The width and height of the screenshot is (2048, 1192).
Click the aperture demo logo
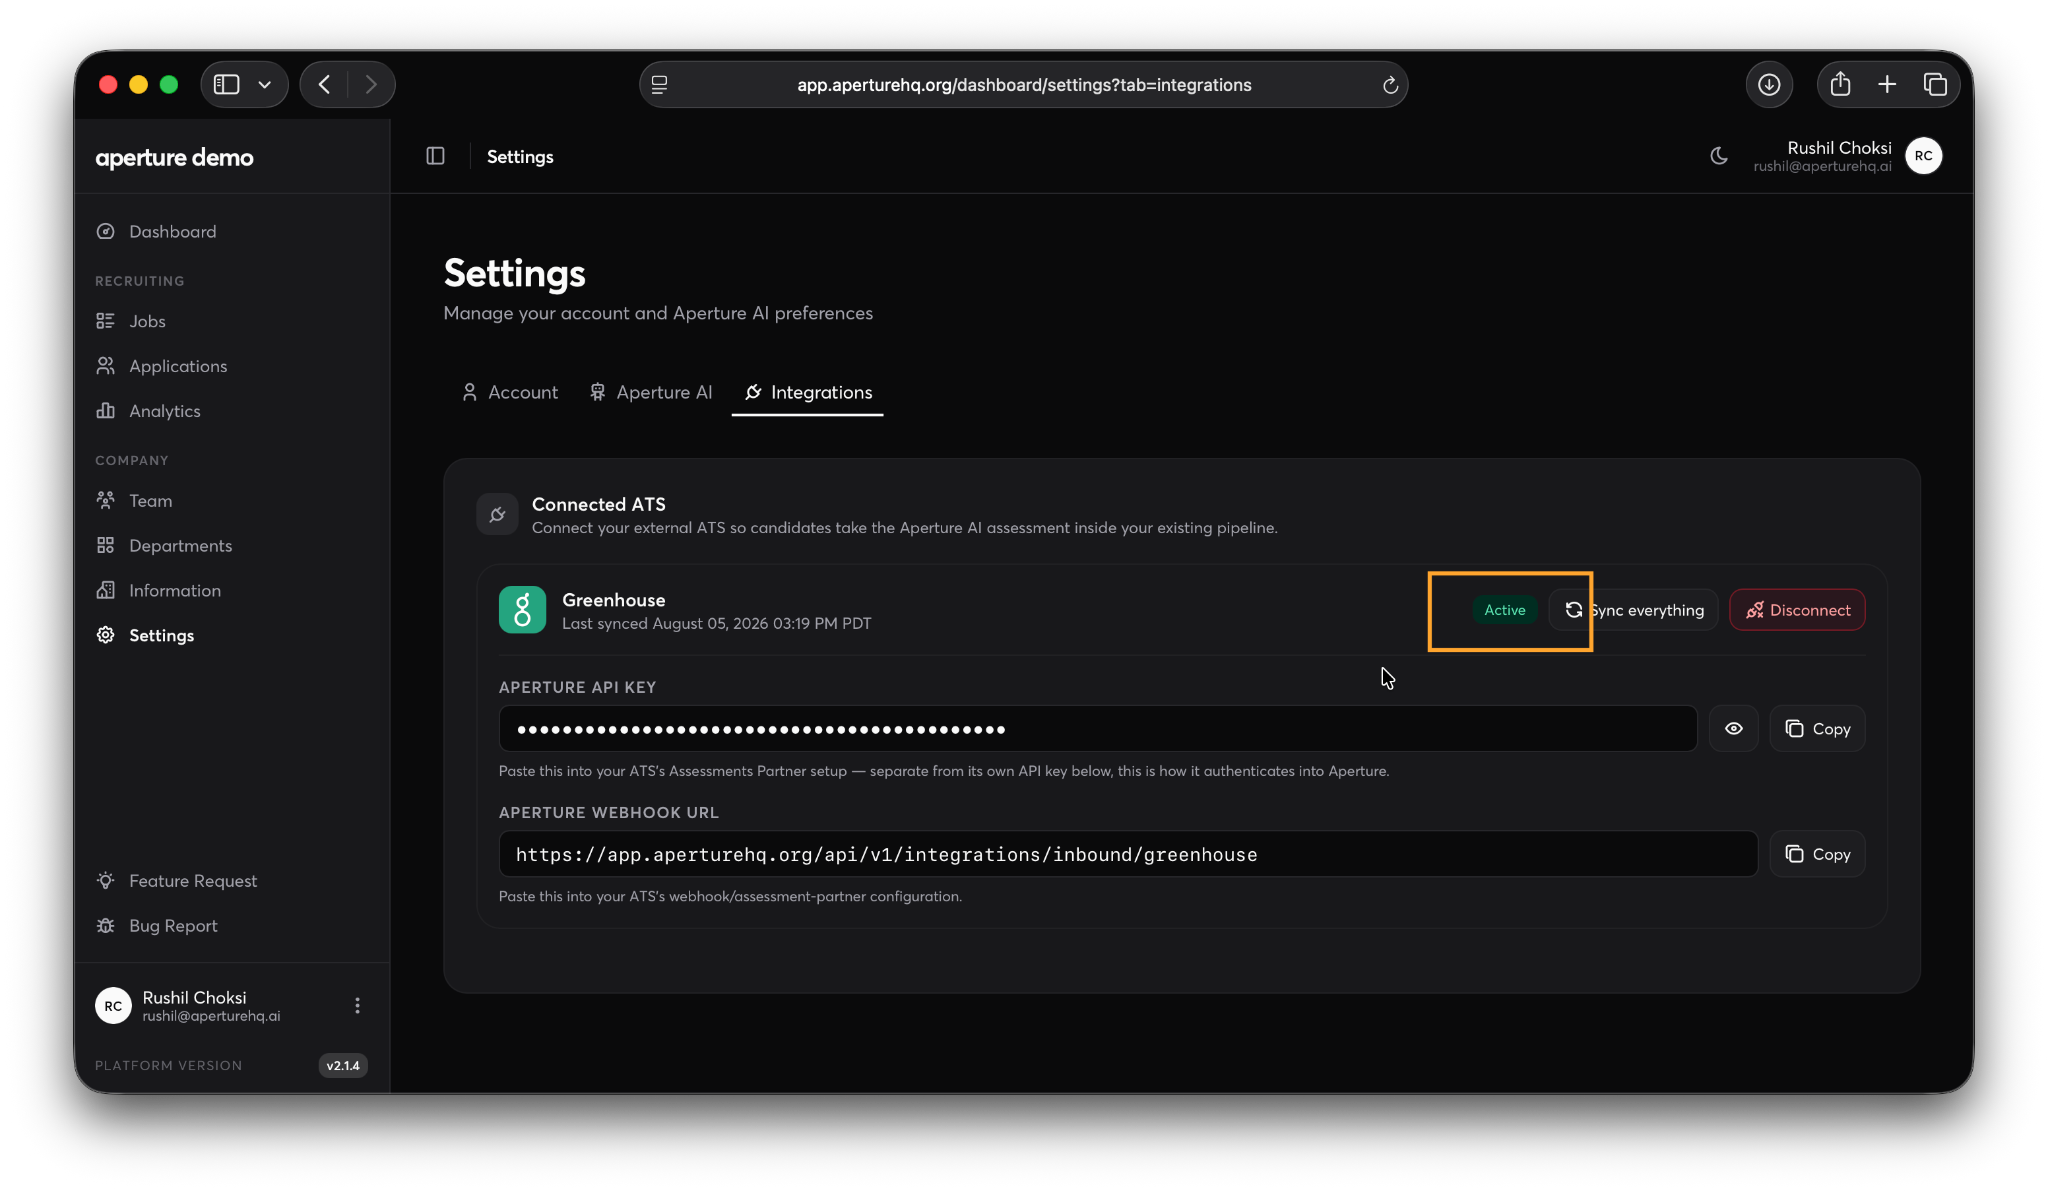pos(174,158)
